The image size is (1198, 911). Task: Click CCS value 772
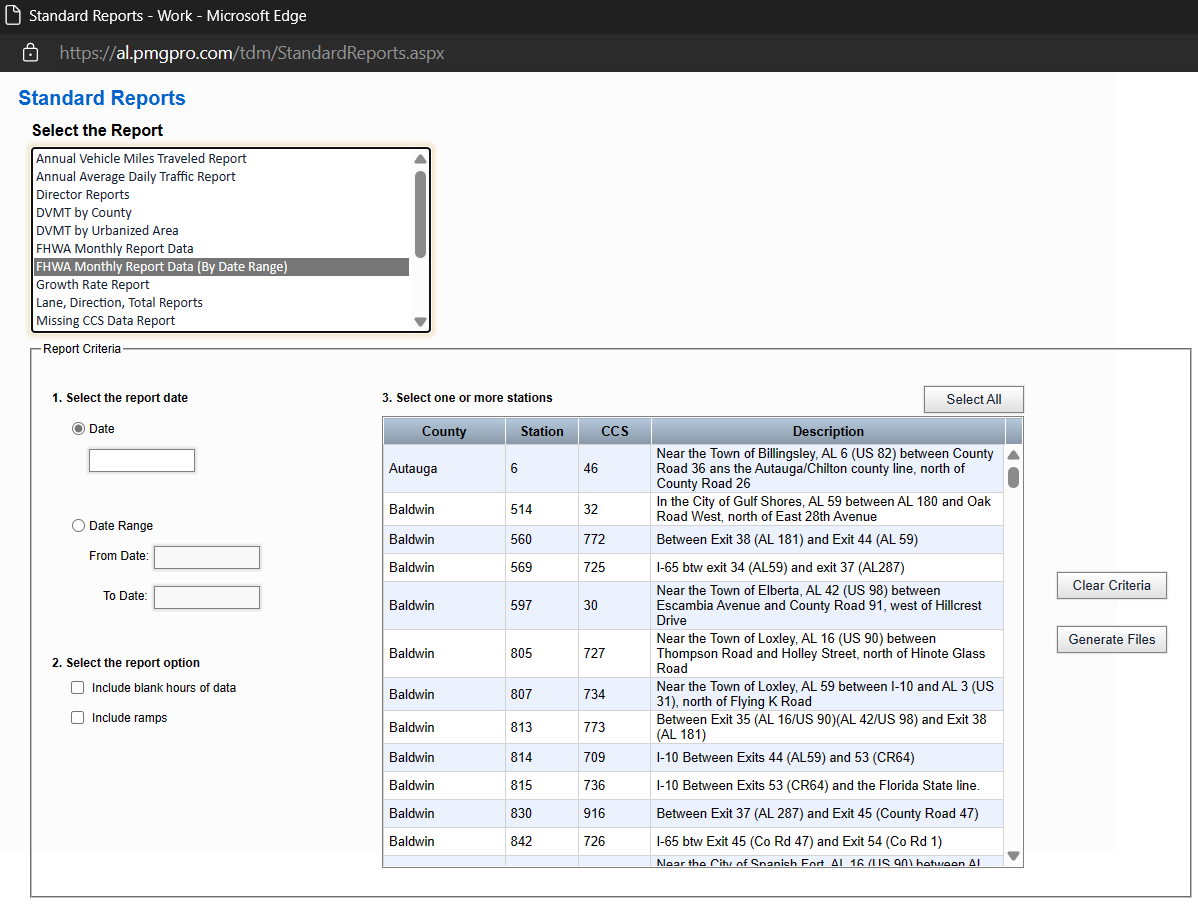(594, 540)
